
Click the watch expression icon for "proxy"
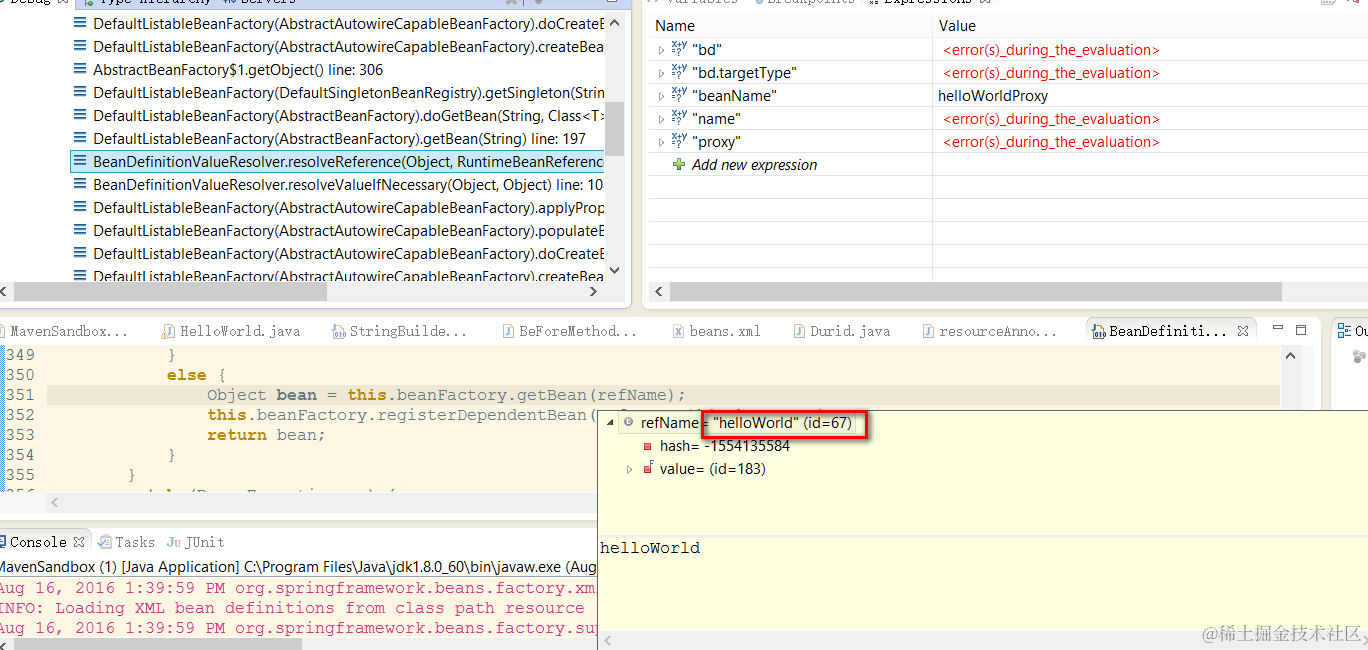679,141
